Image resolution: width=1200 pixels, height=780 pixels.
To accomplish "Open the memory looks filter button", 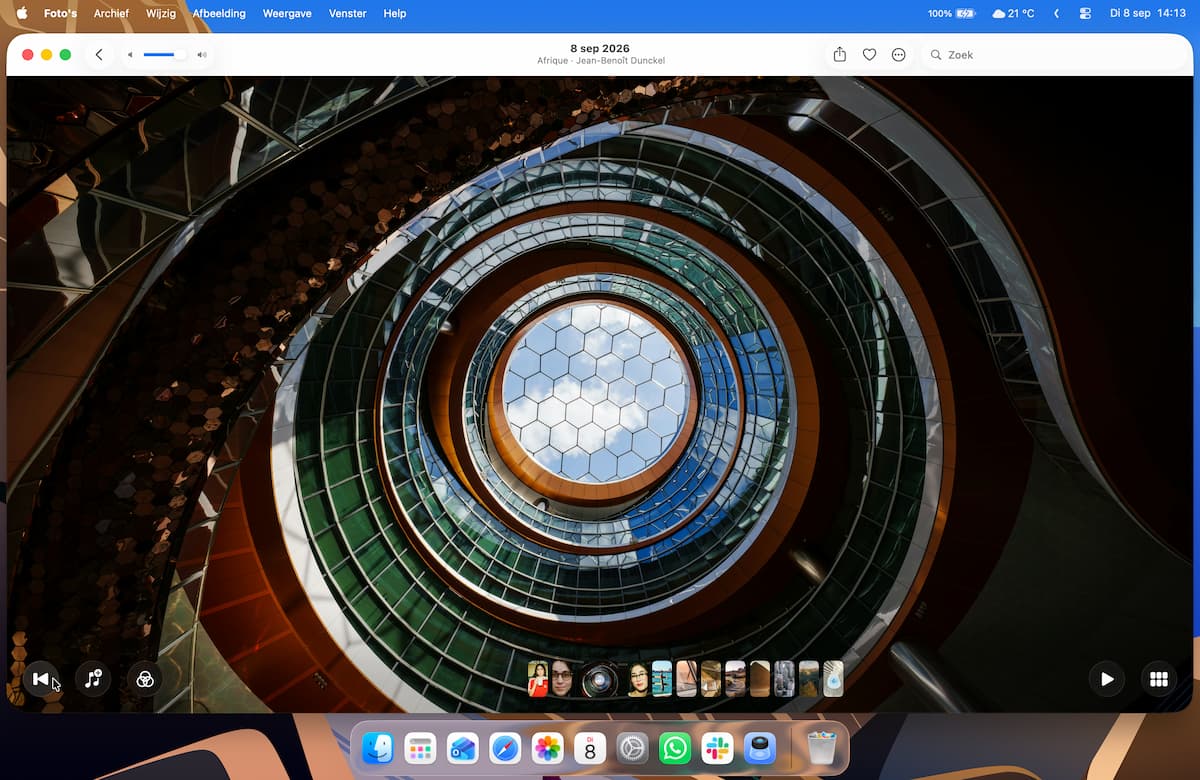I will click(x=145, y=679).
